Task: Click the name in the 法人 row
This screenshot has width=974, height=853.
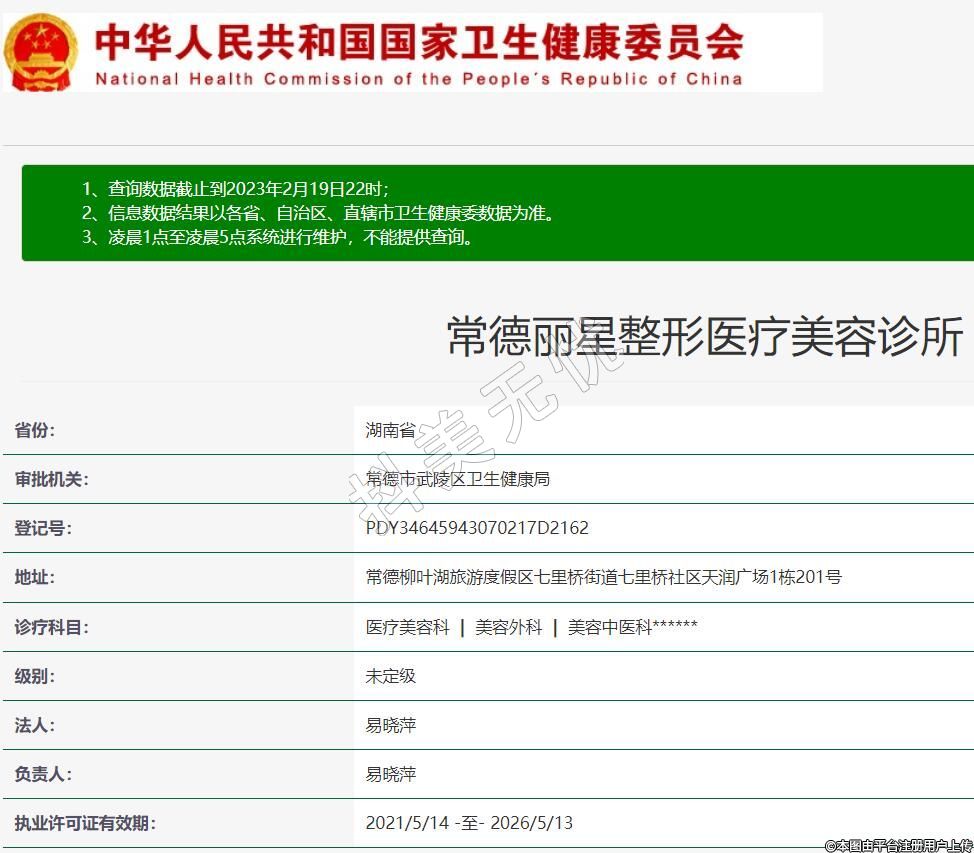Action: pos(390,725)
